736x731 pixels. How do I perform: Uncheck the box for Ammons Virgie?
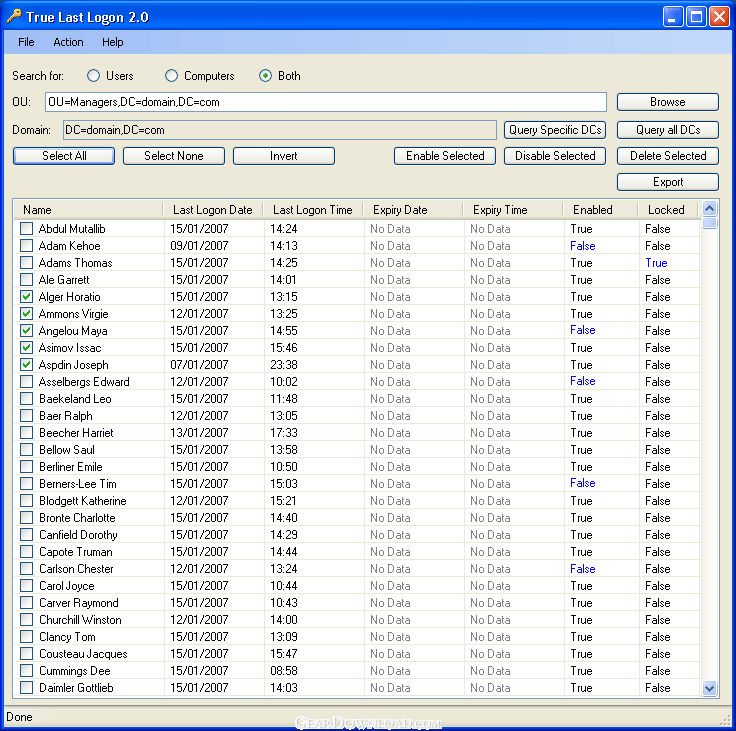[x=26, y=314]
